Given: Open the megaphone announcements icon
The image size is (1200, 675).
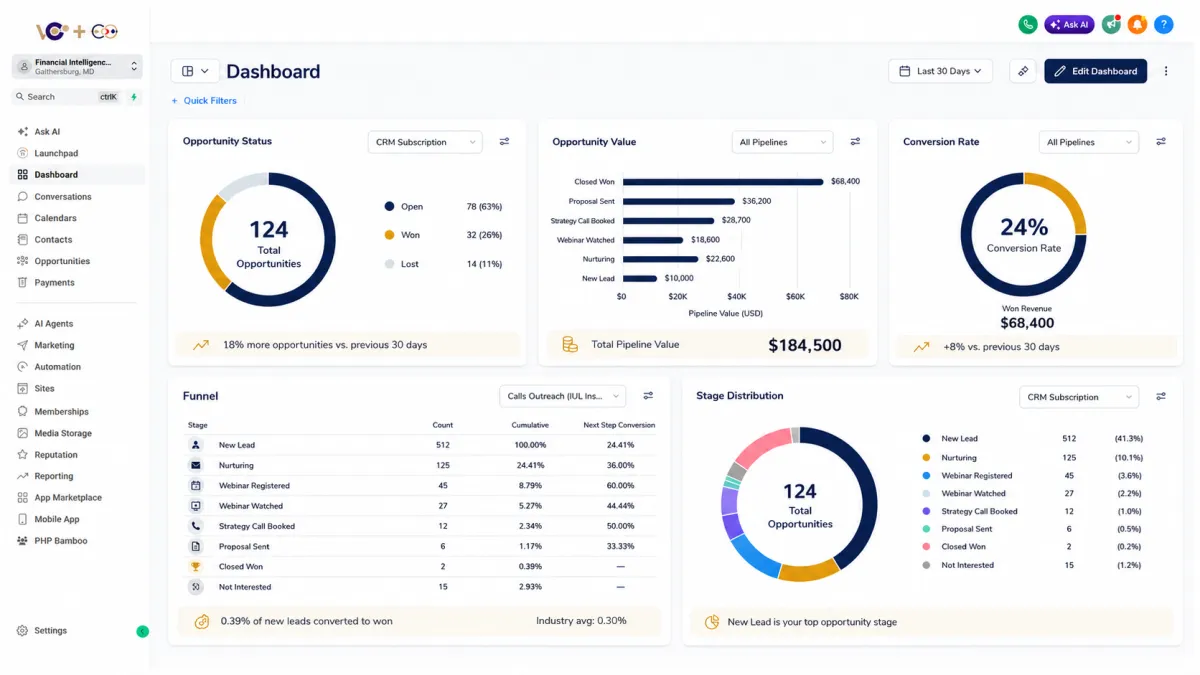Looking at the screenshot, I should tap(1111, 25).
